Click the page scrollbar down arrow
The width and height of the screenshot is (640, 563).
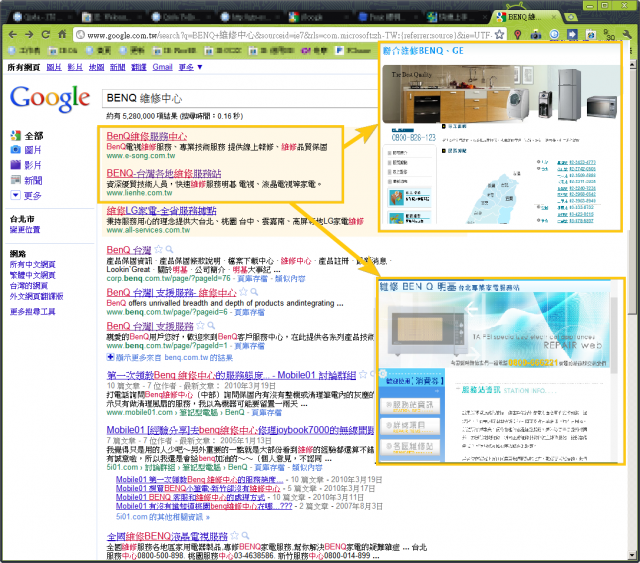(x=633, y=556)
